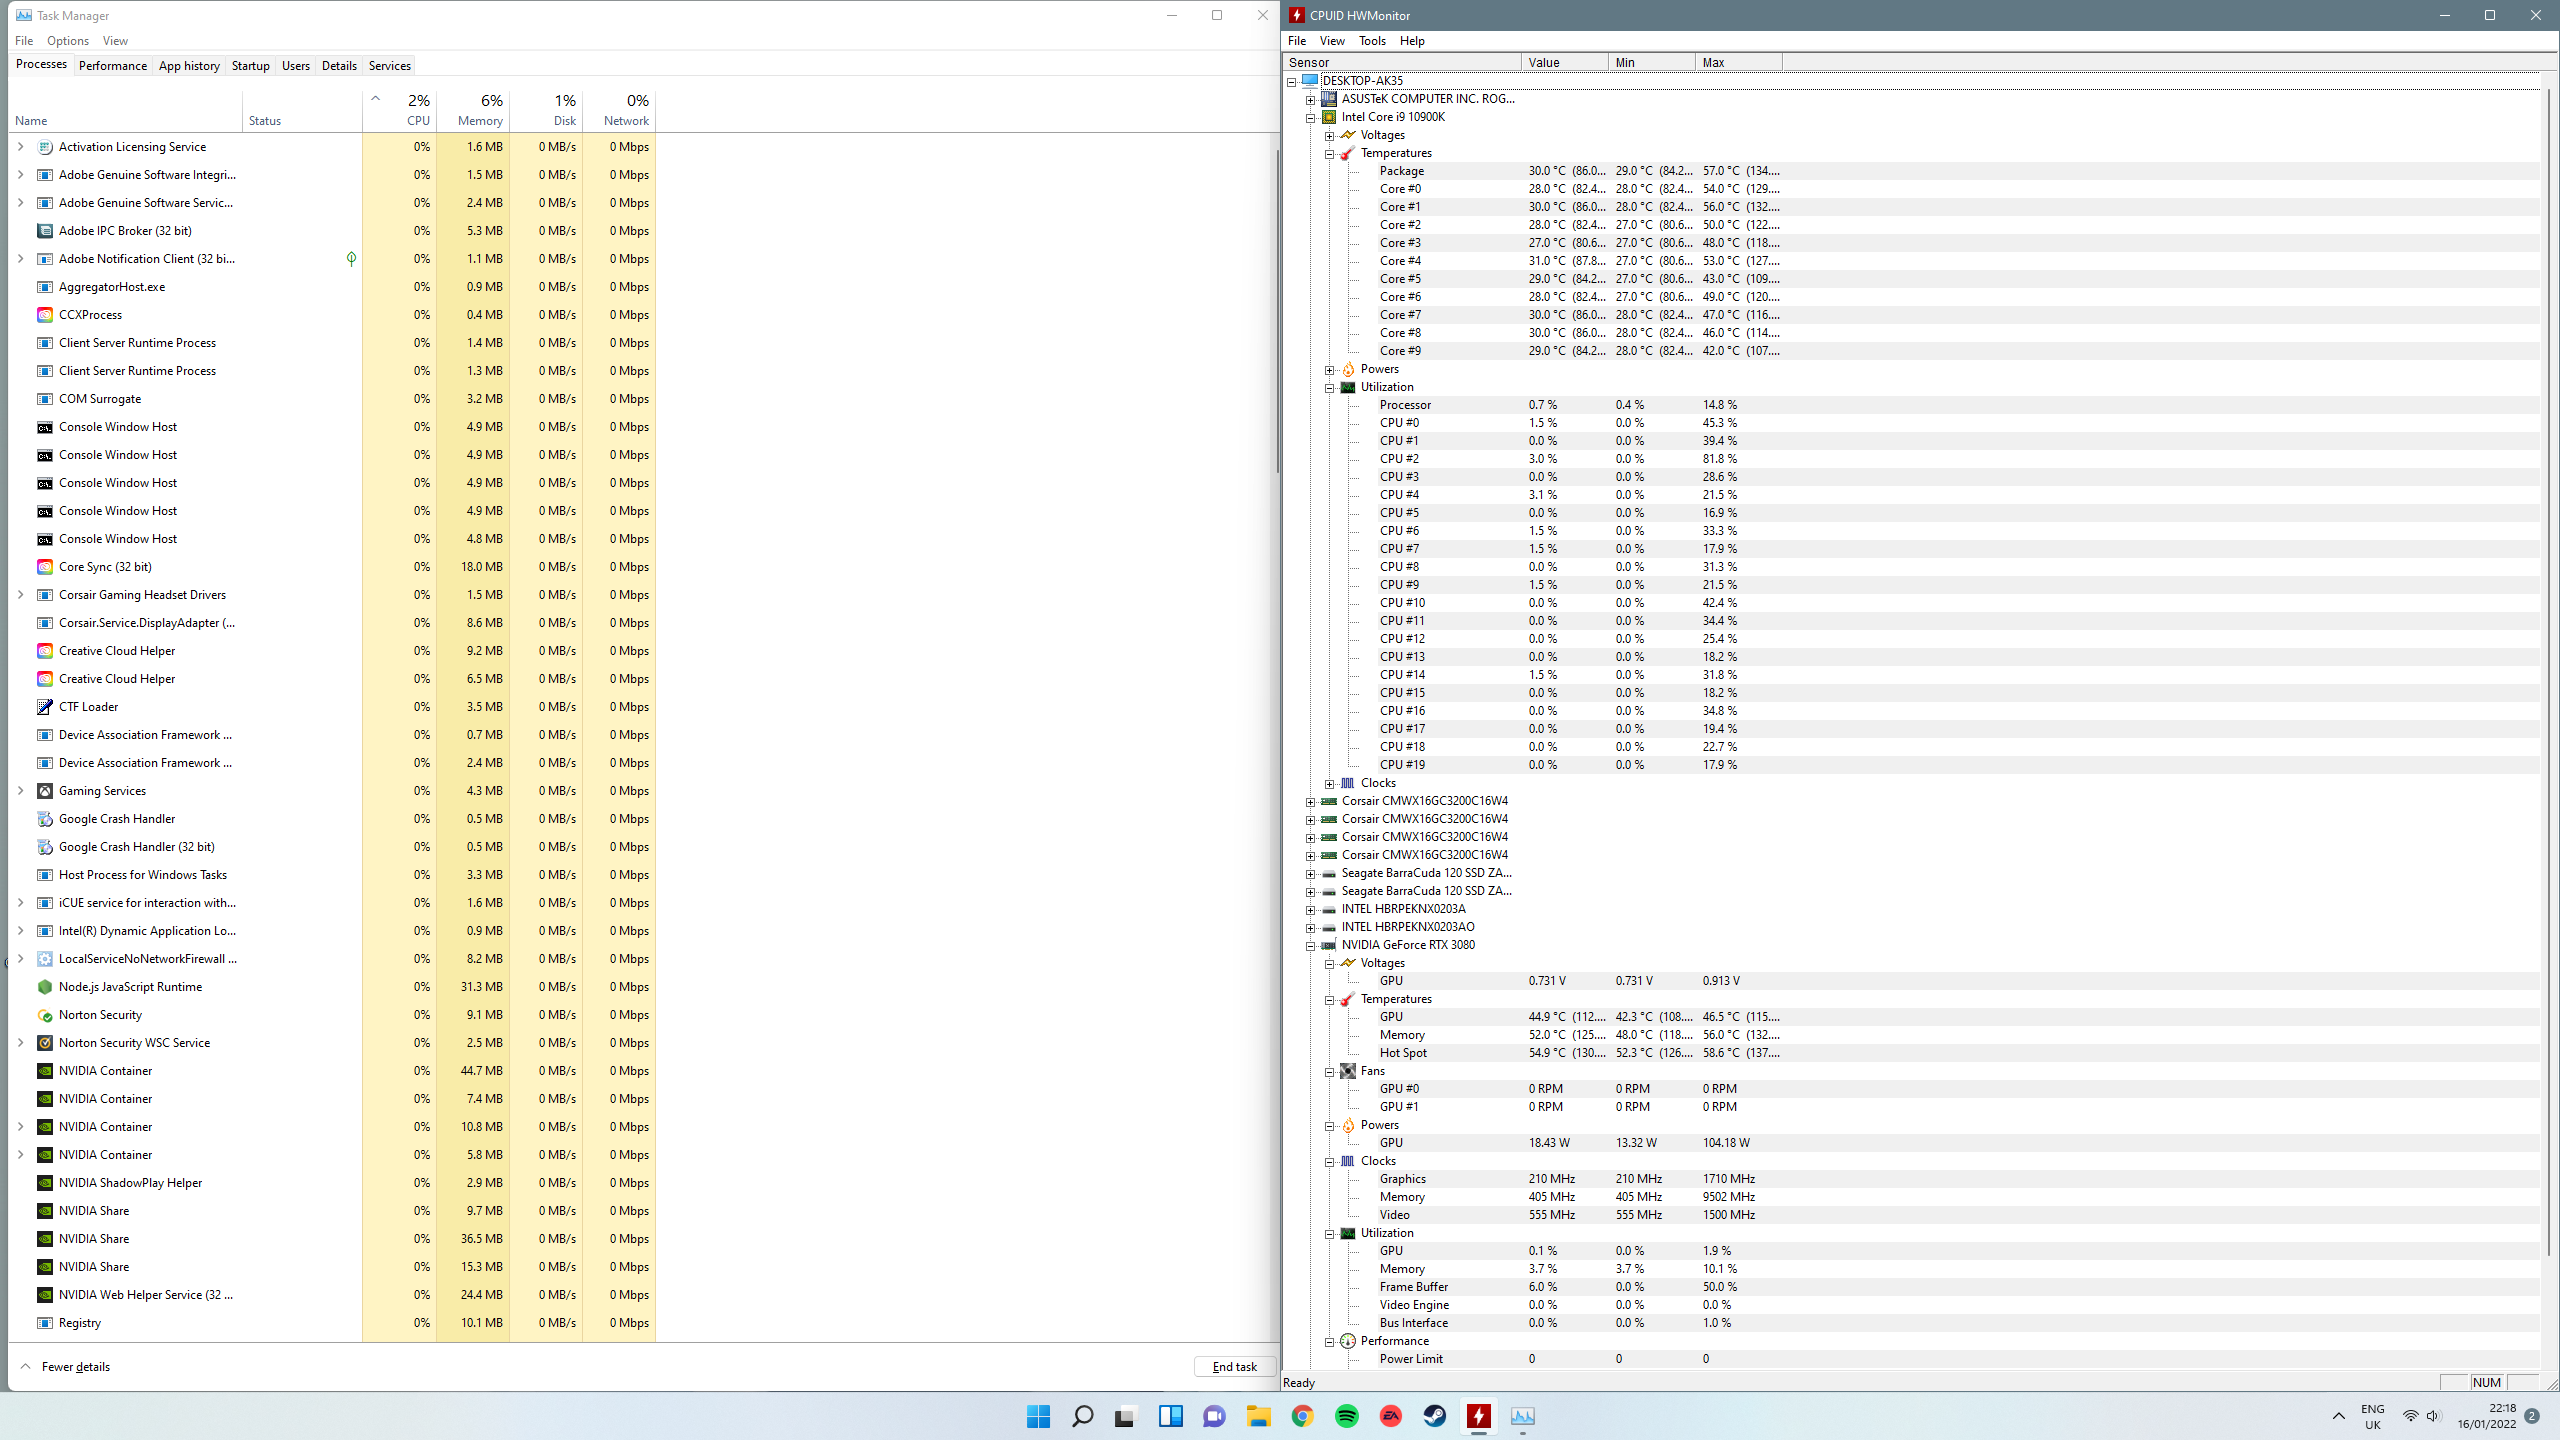The image size is (2560, 1440).
Task: Click the CTF Loader process icon
Action: 44,707
